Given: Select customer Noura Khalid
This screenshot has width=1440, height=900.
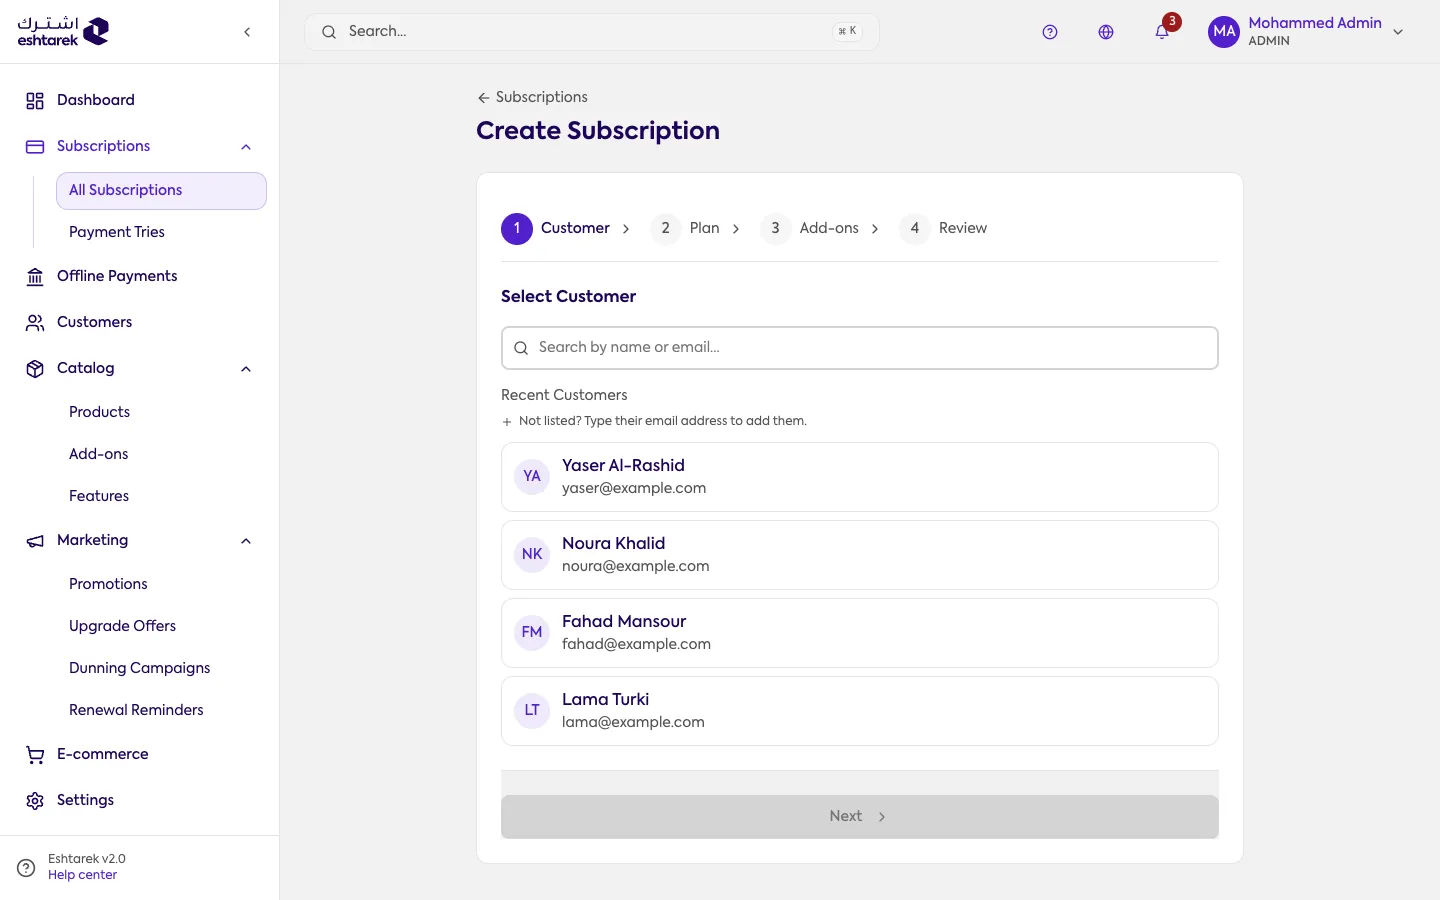Looking at the screenshot, I should coord(860,555).
